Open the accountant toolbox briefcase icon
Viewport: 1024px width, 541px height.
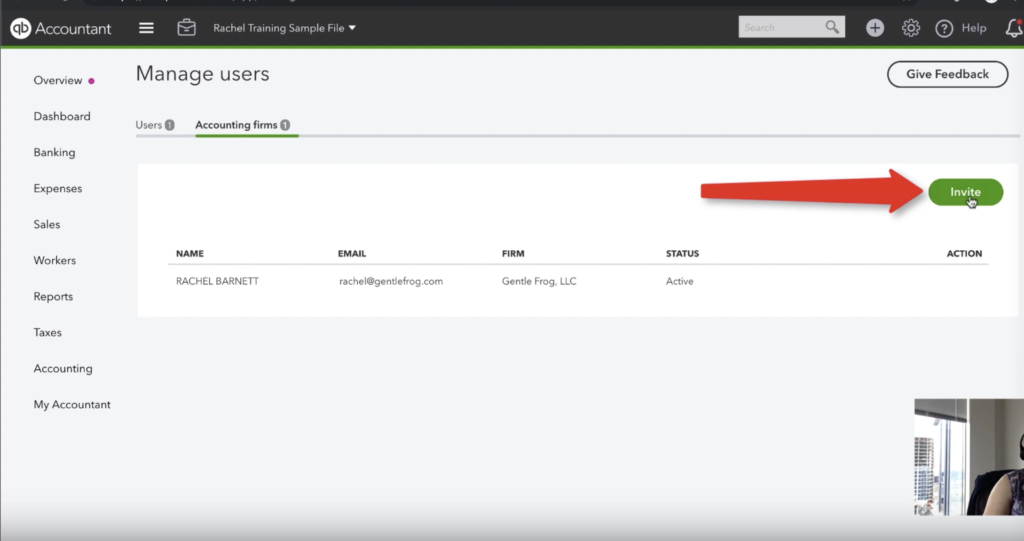pos(186,27)
